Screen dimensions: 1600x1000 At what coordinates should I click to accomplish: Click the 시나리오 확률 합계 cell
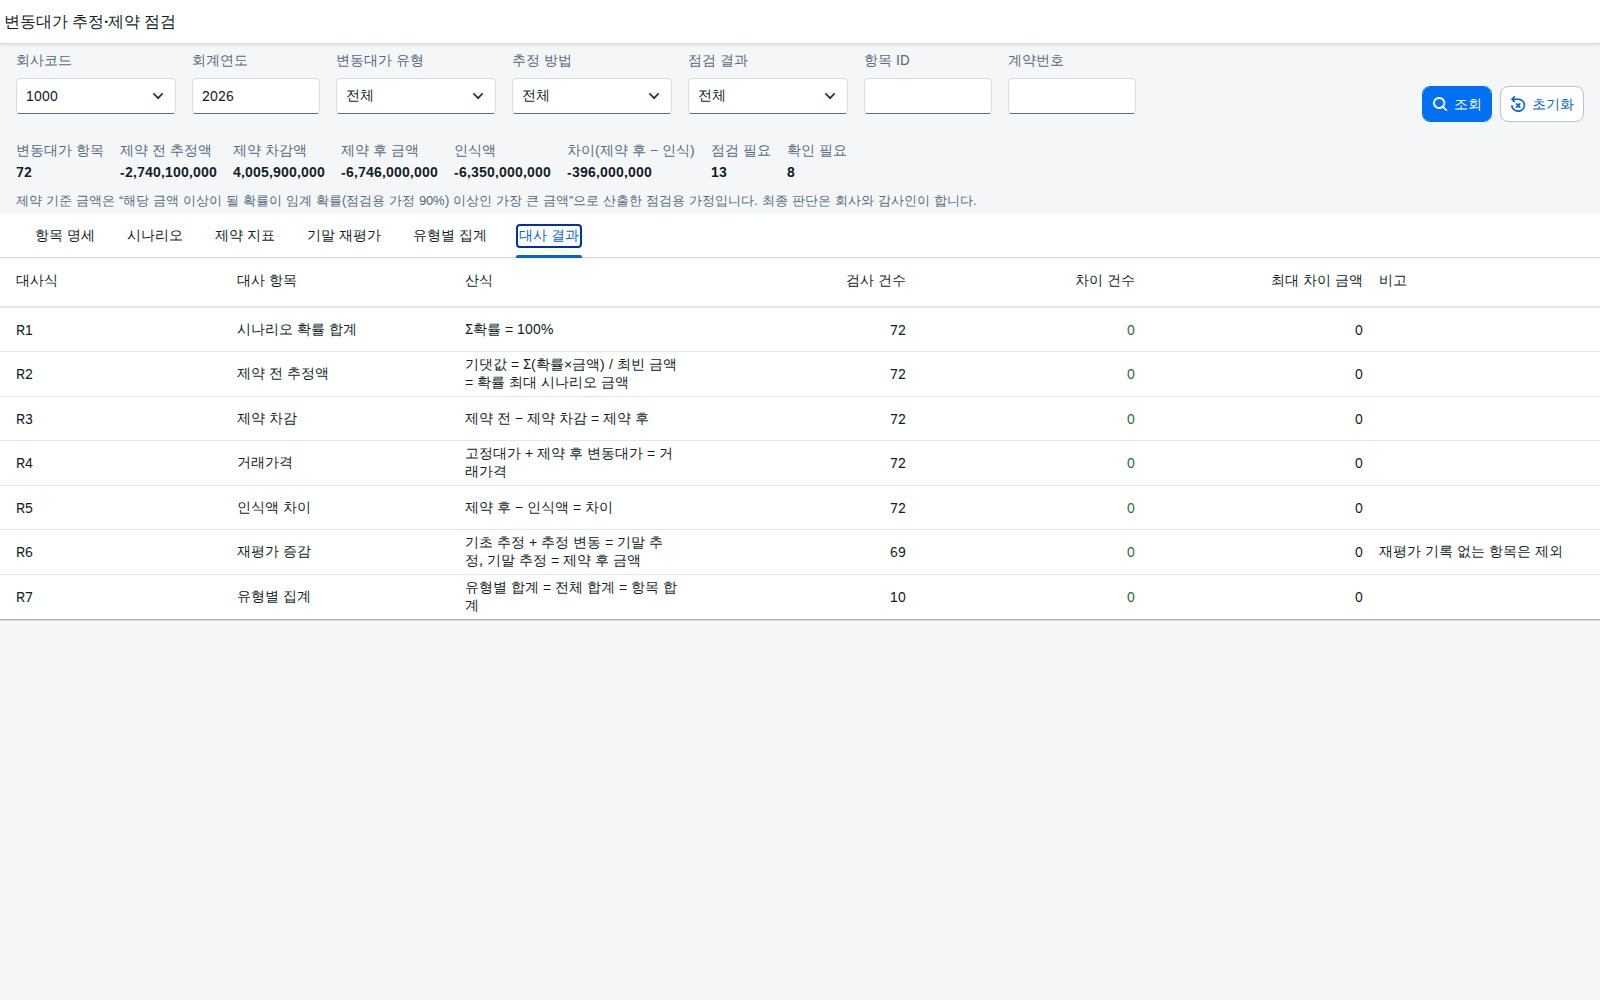(297, 330)
